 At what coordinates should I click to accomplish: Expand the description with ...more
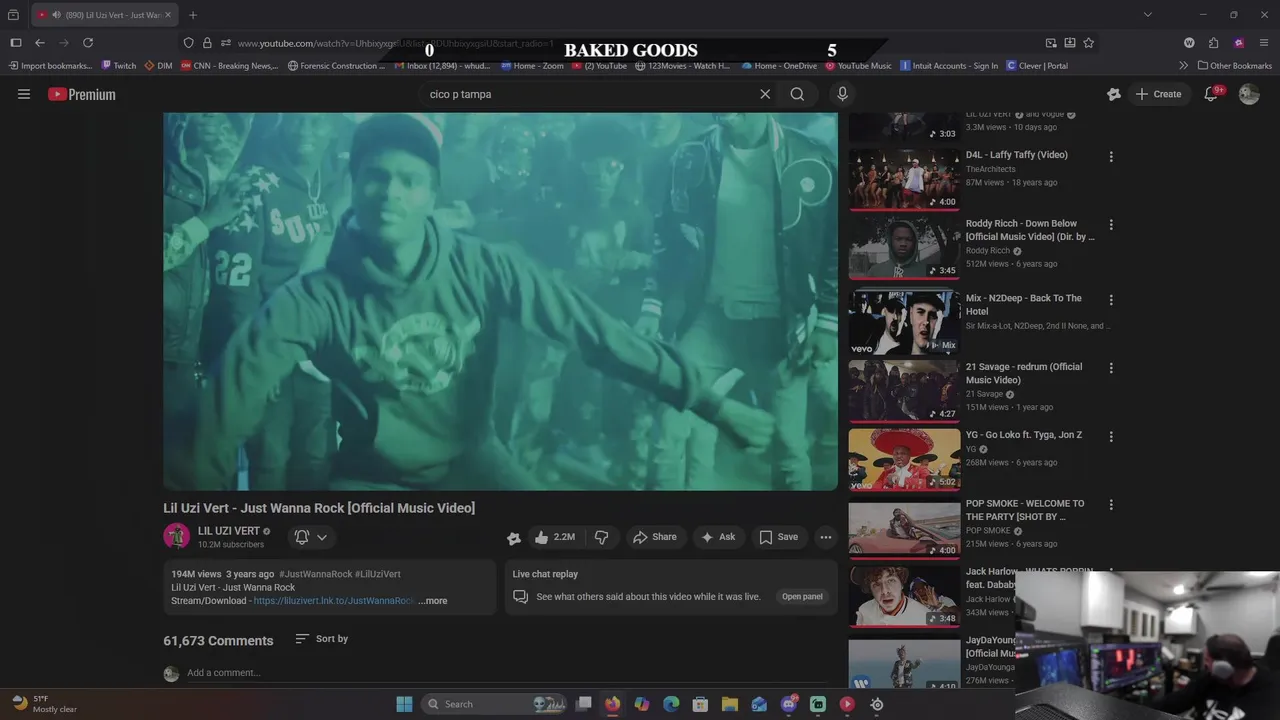tap(433, 601)
